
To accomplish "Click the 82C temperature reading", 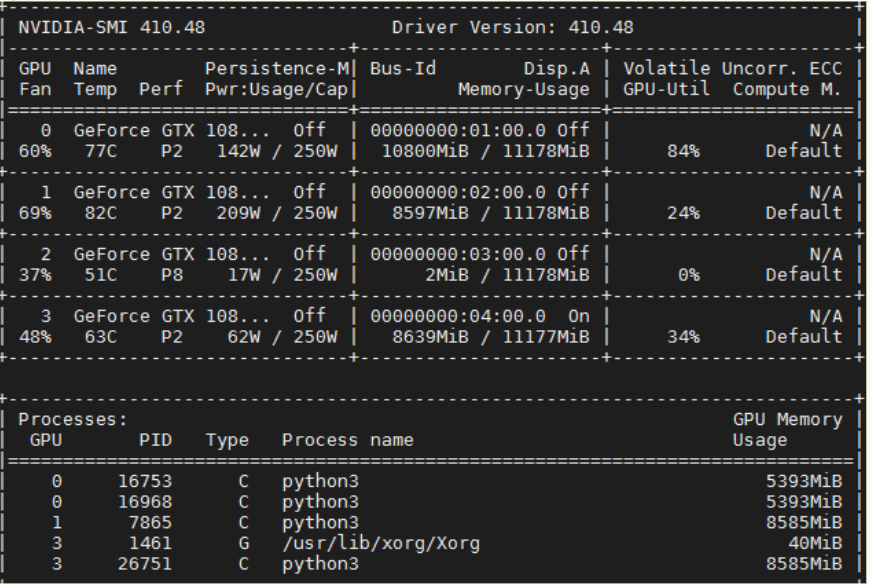I will tap(100, 213).
